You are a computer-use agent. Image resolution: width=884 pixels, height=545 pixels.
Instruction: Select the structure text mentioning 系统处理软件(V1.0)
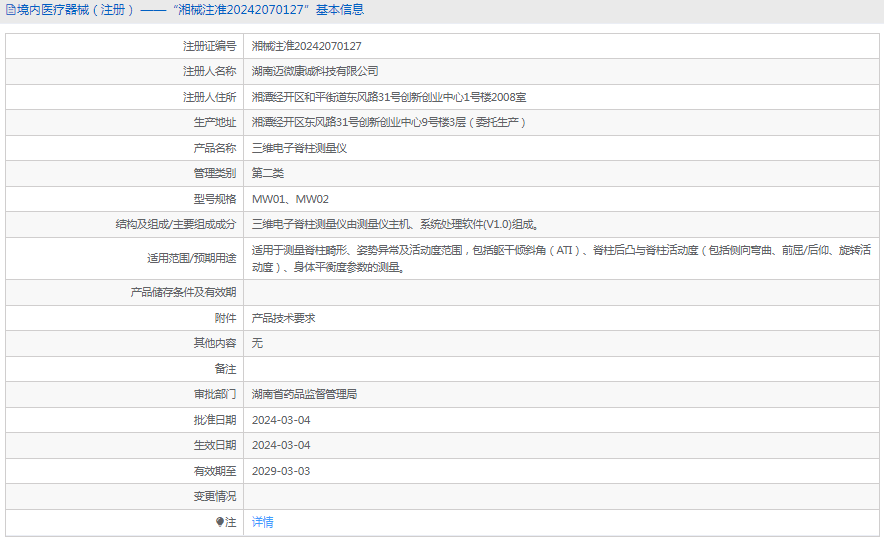click(396, 224)
